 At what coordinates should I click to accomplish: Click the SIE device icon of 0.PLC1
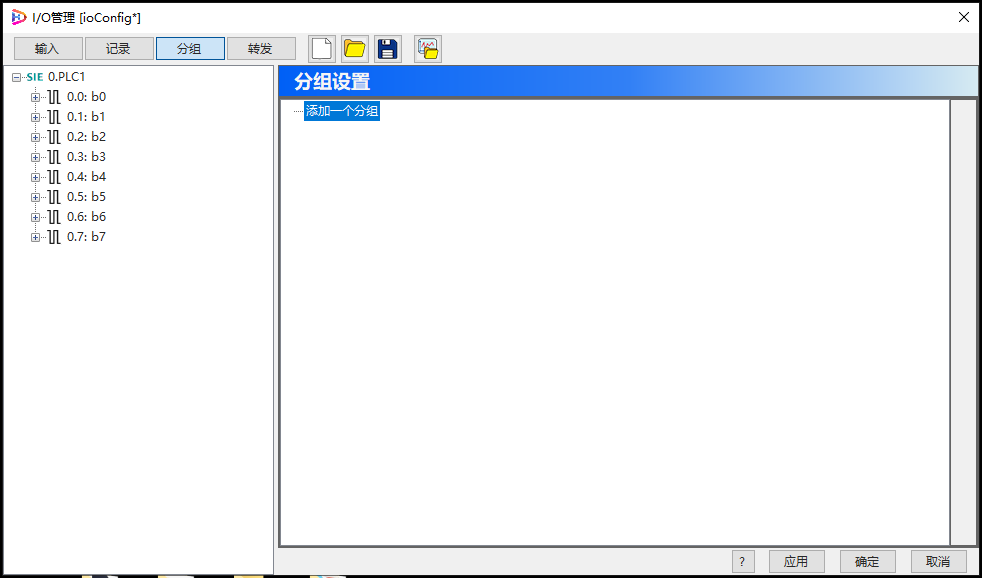pos(34,77)
